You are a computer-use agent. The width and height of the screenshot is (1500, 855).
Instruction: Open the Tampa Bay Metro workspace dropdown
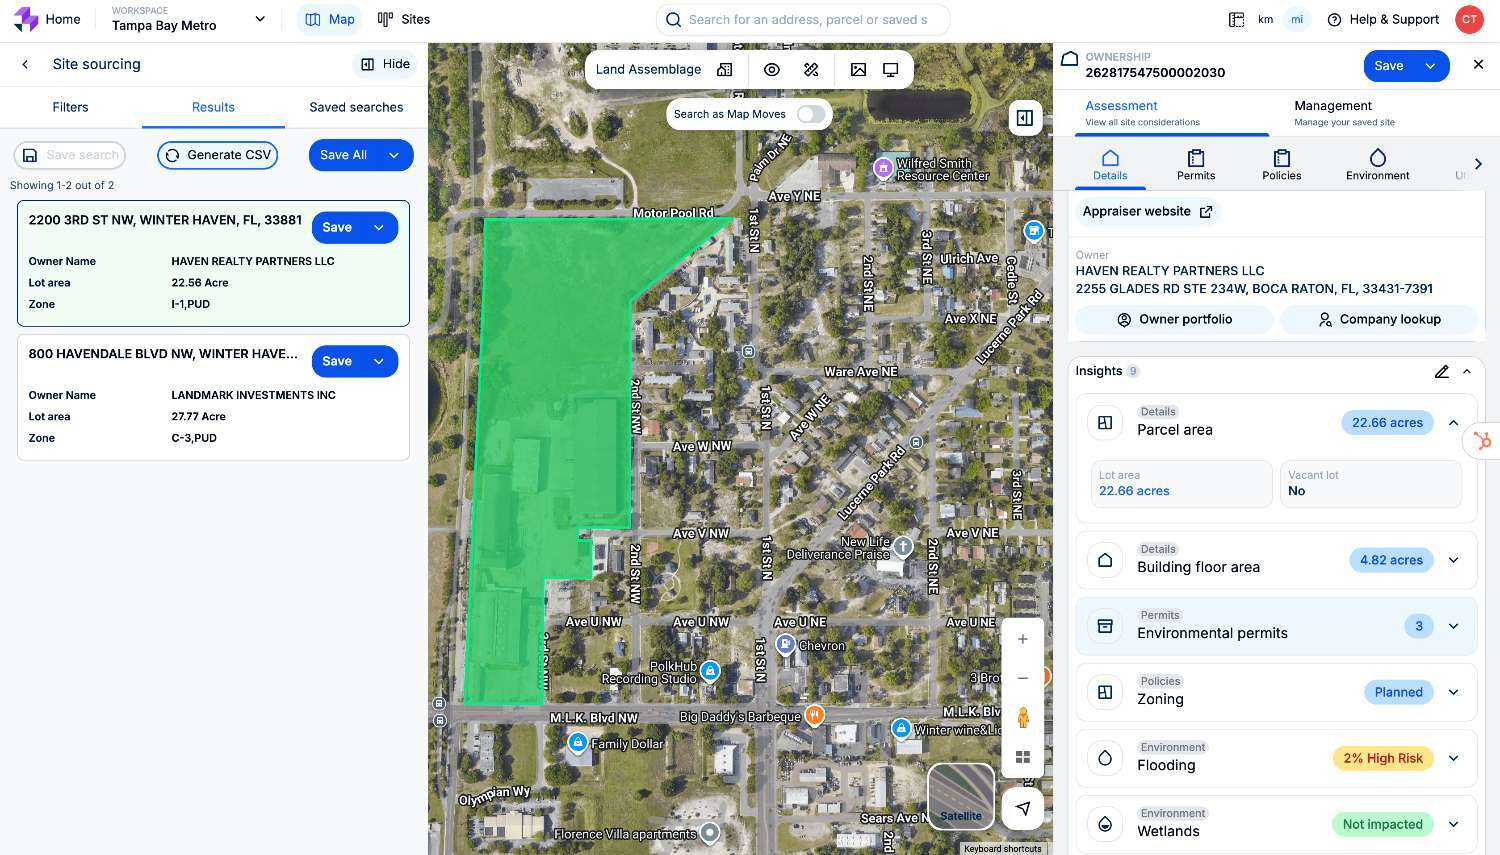pyautogui.click(x=260, y=19)
